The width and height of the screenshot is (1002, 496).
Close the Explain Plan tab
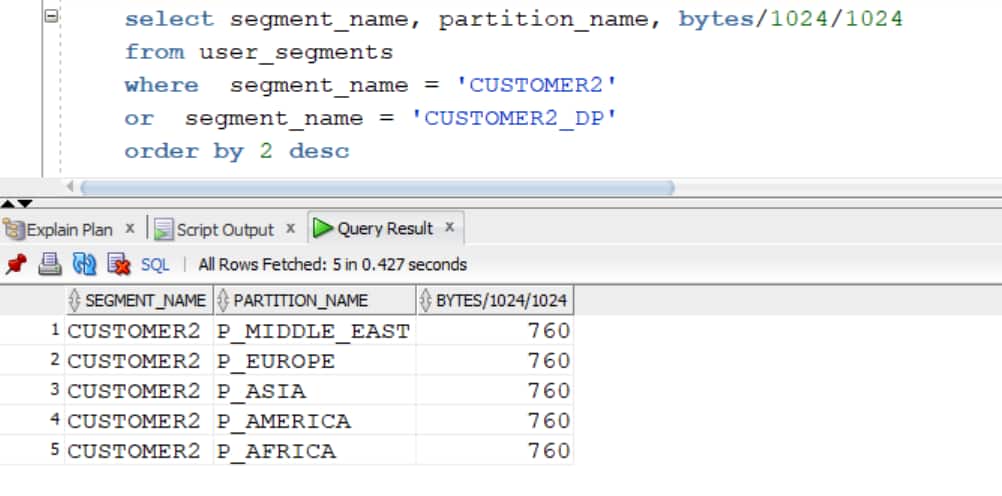(130, 228)
